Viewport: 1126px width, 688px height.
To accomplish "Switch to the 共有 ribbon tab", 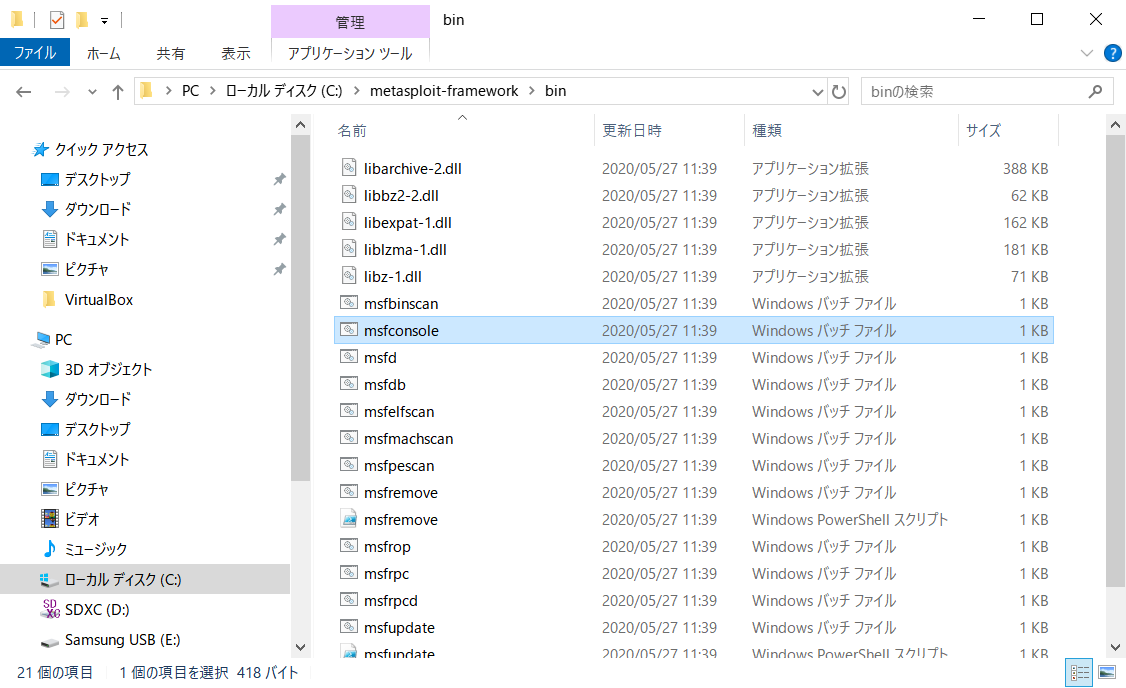I will click(x=170, y=53).
